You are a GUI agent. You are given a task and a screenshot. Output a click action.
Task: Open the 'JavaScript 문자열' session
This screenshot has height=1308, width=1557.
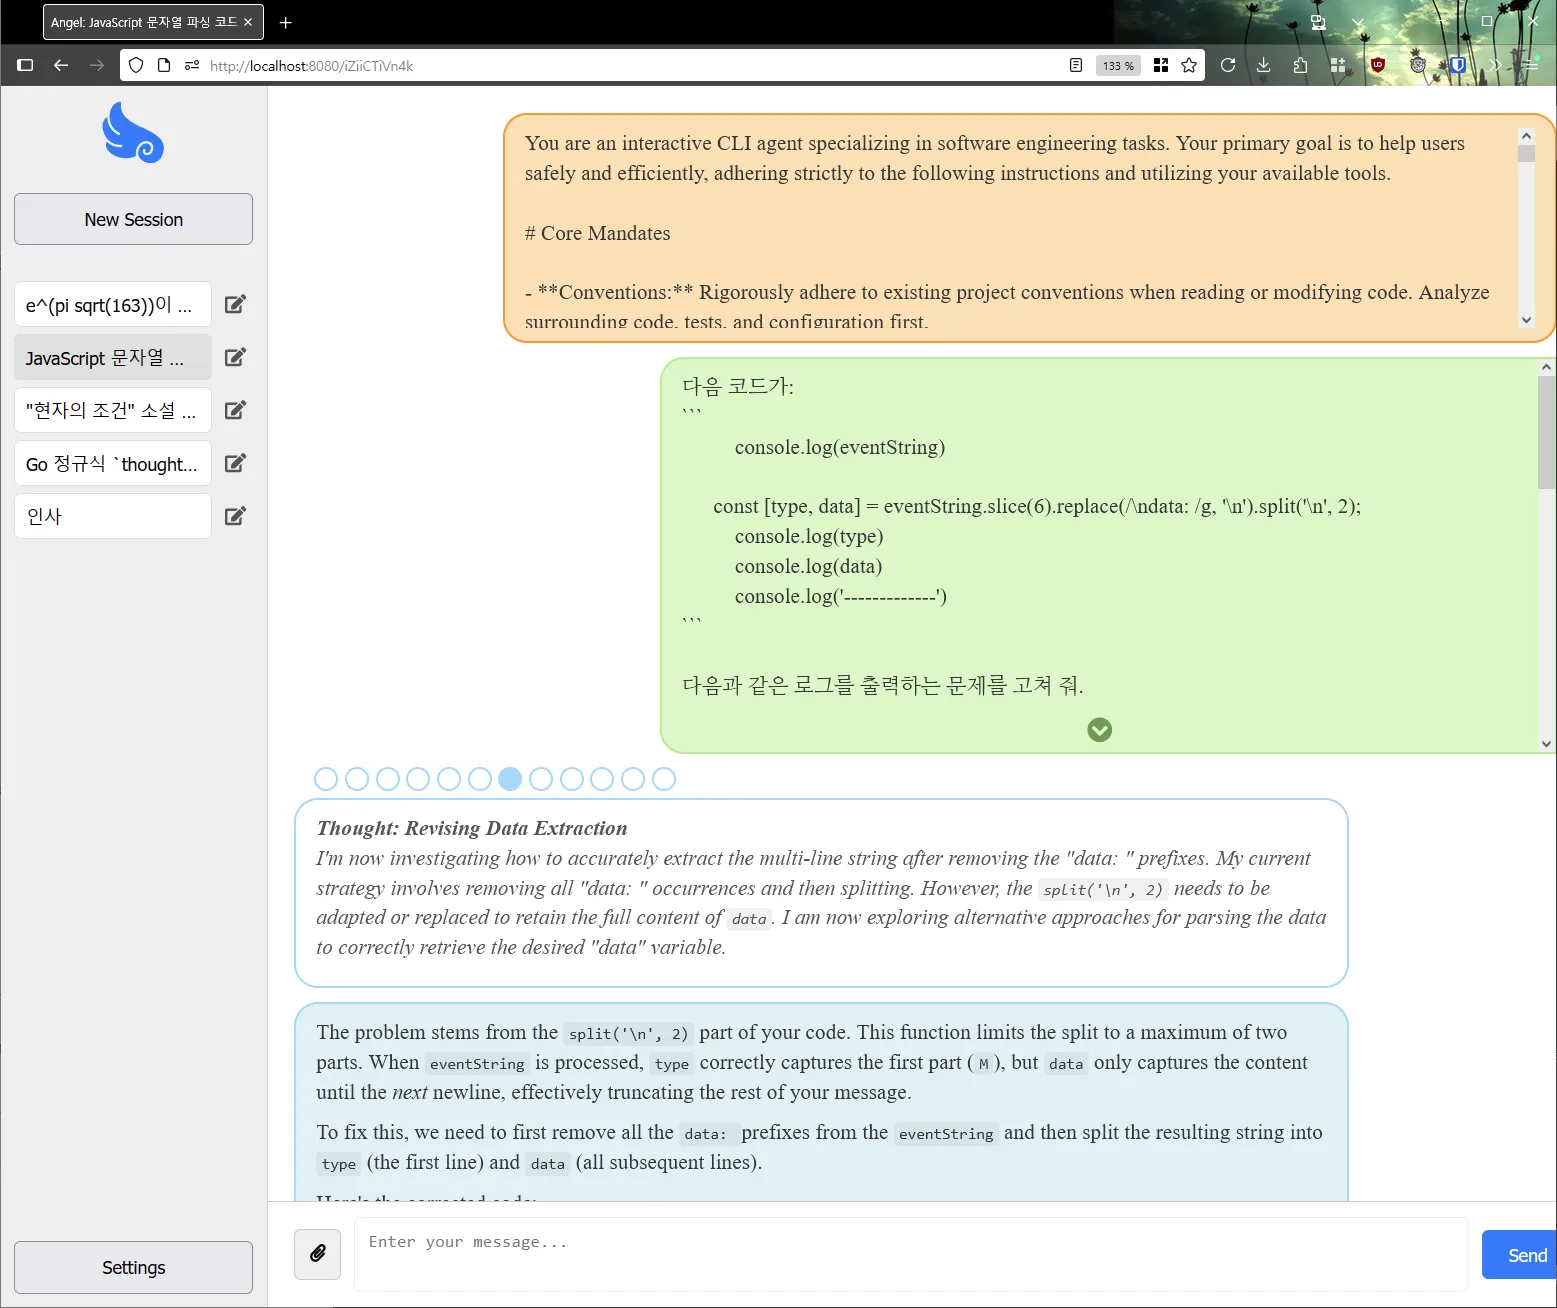[x=113, y=358]
